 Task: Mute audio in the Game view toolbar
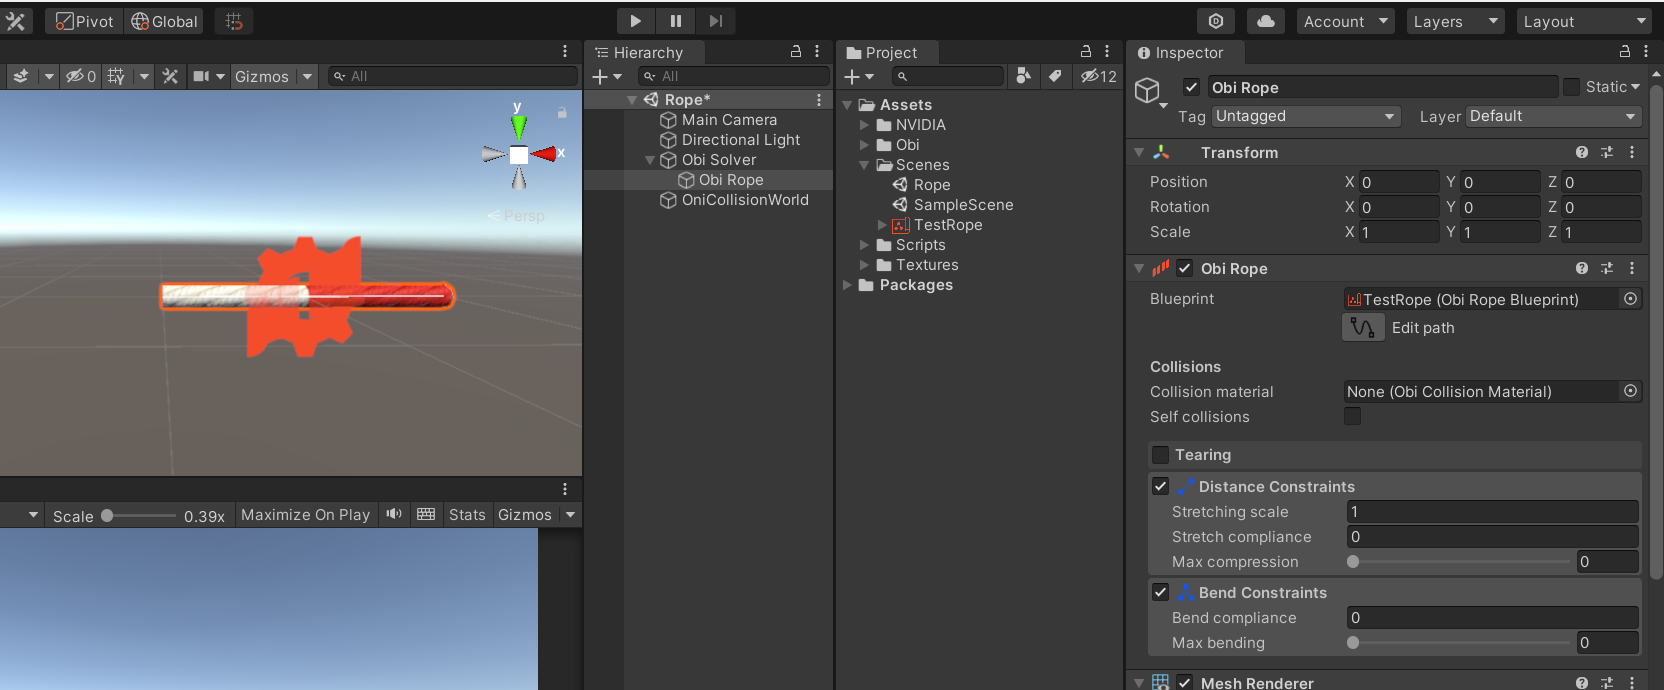[x=394, y=514]
